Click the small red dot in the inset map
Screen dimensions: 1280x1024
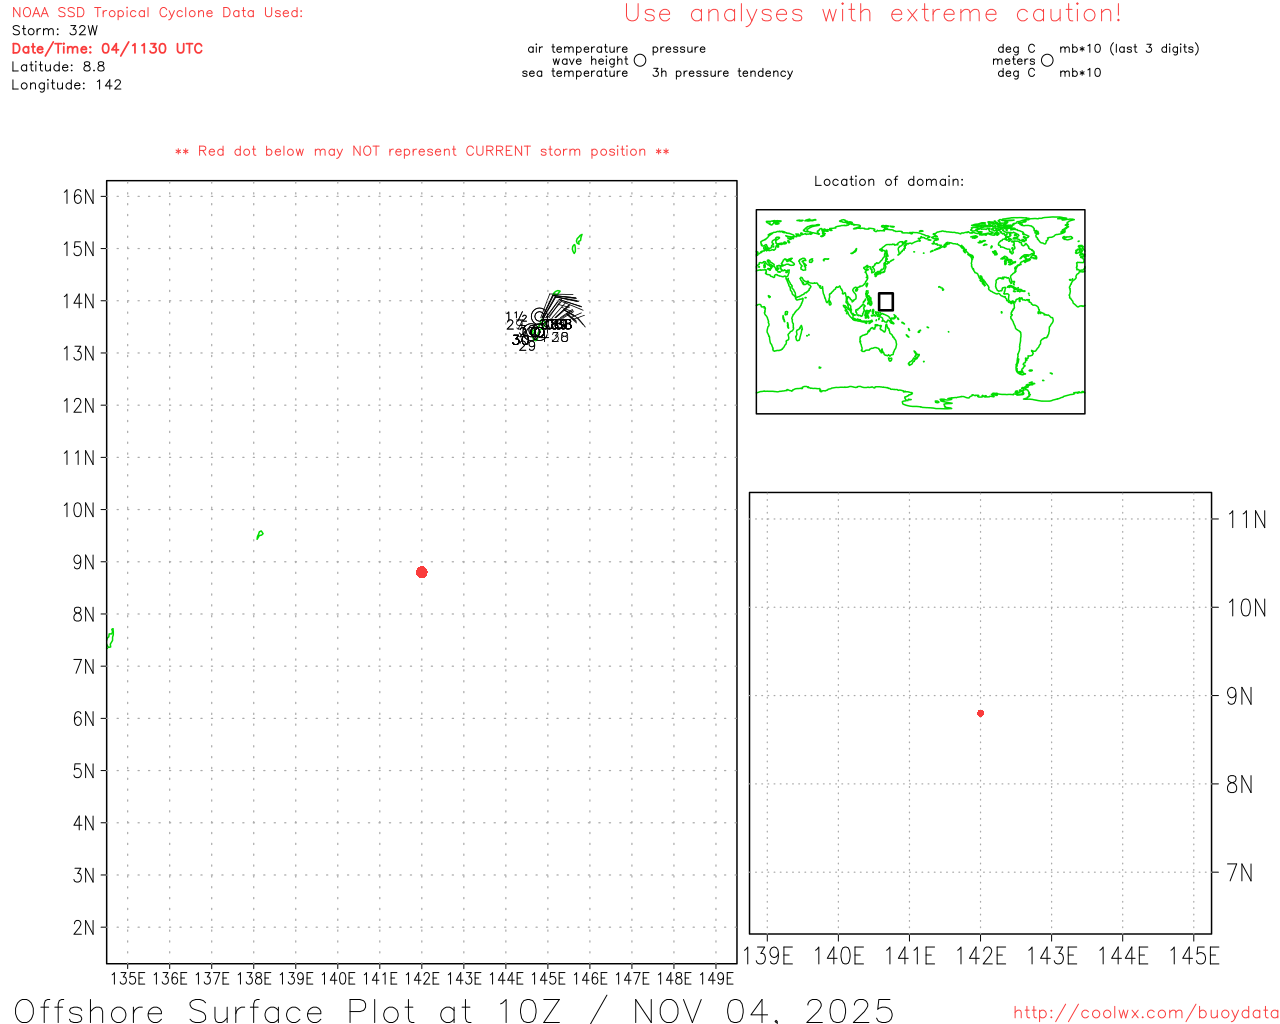coord(980,713)
